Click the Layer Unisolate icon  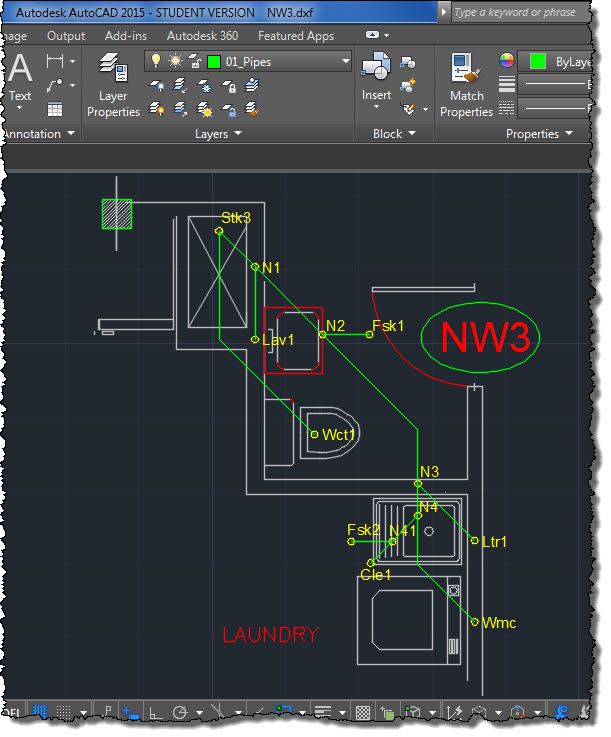click(x=180, y=110)
